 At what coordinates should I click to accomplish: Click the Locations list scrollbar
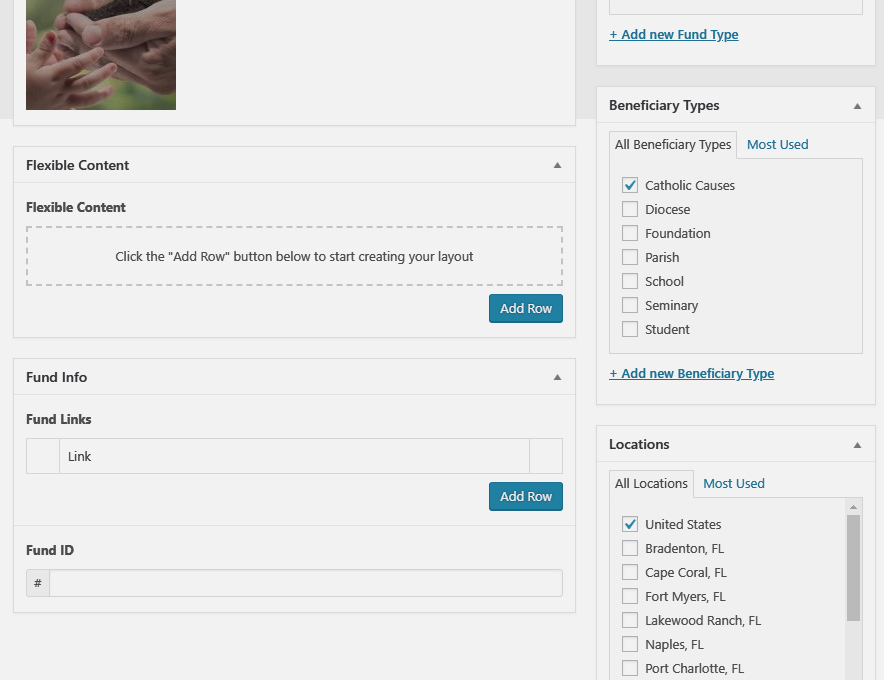click(x=853, y=567)
